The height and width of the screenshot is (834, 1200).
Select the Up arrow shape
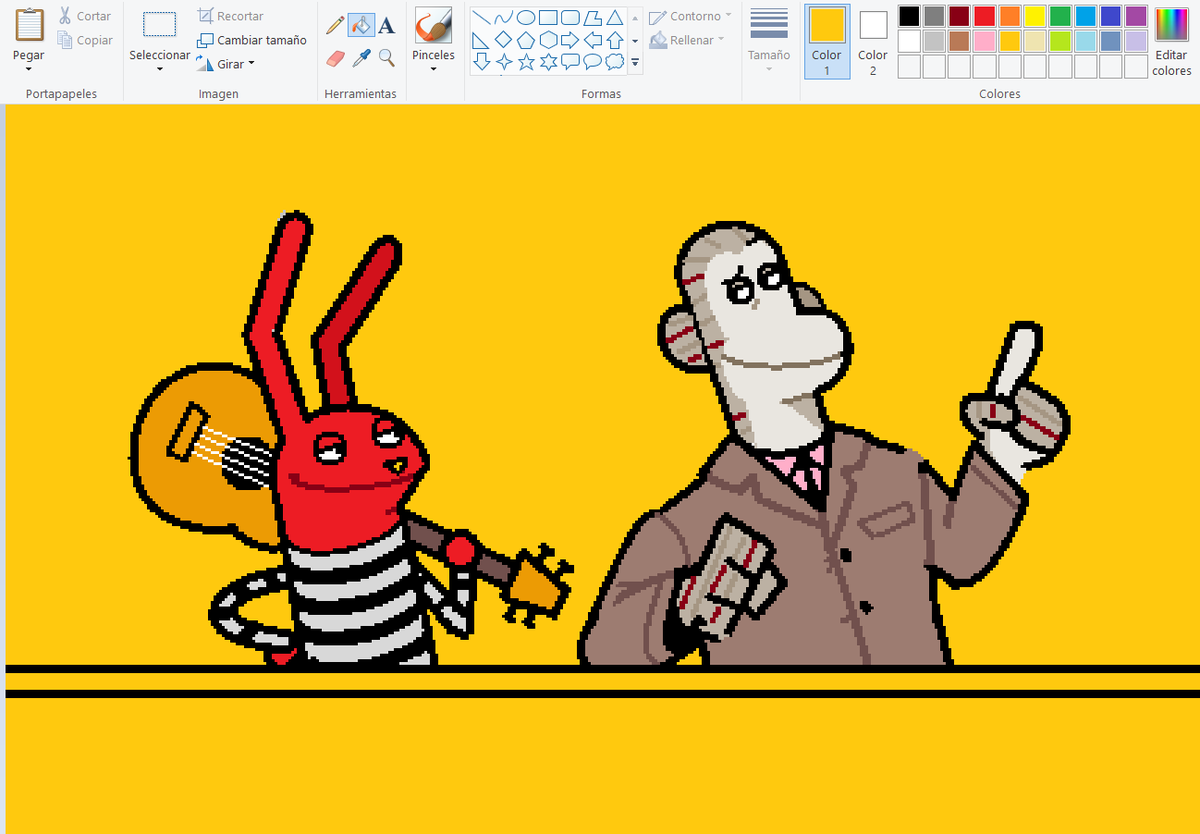click(x=615, y=40)
